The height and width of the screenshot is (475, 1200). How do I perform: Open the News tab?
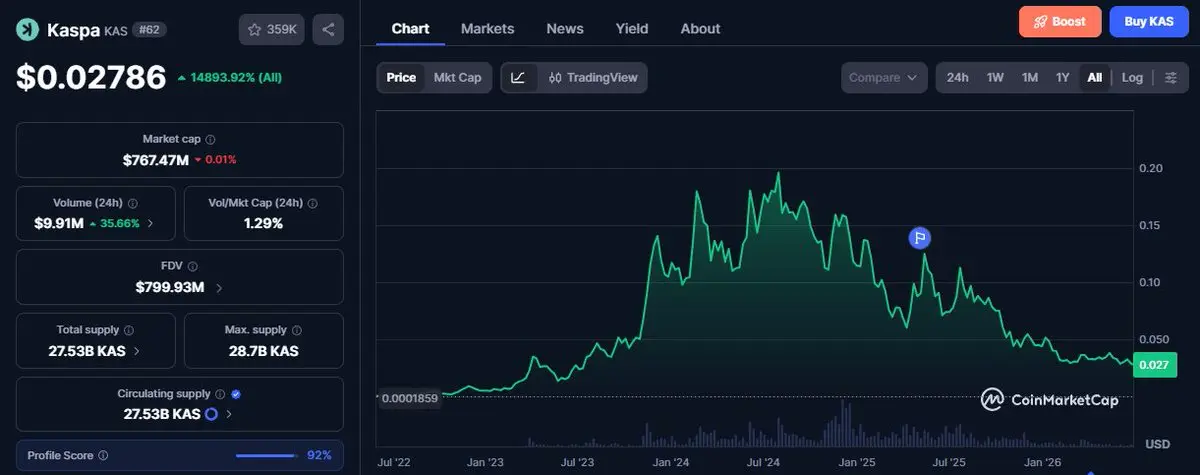coord(565,28)
